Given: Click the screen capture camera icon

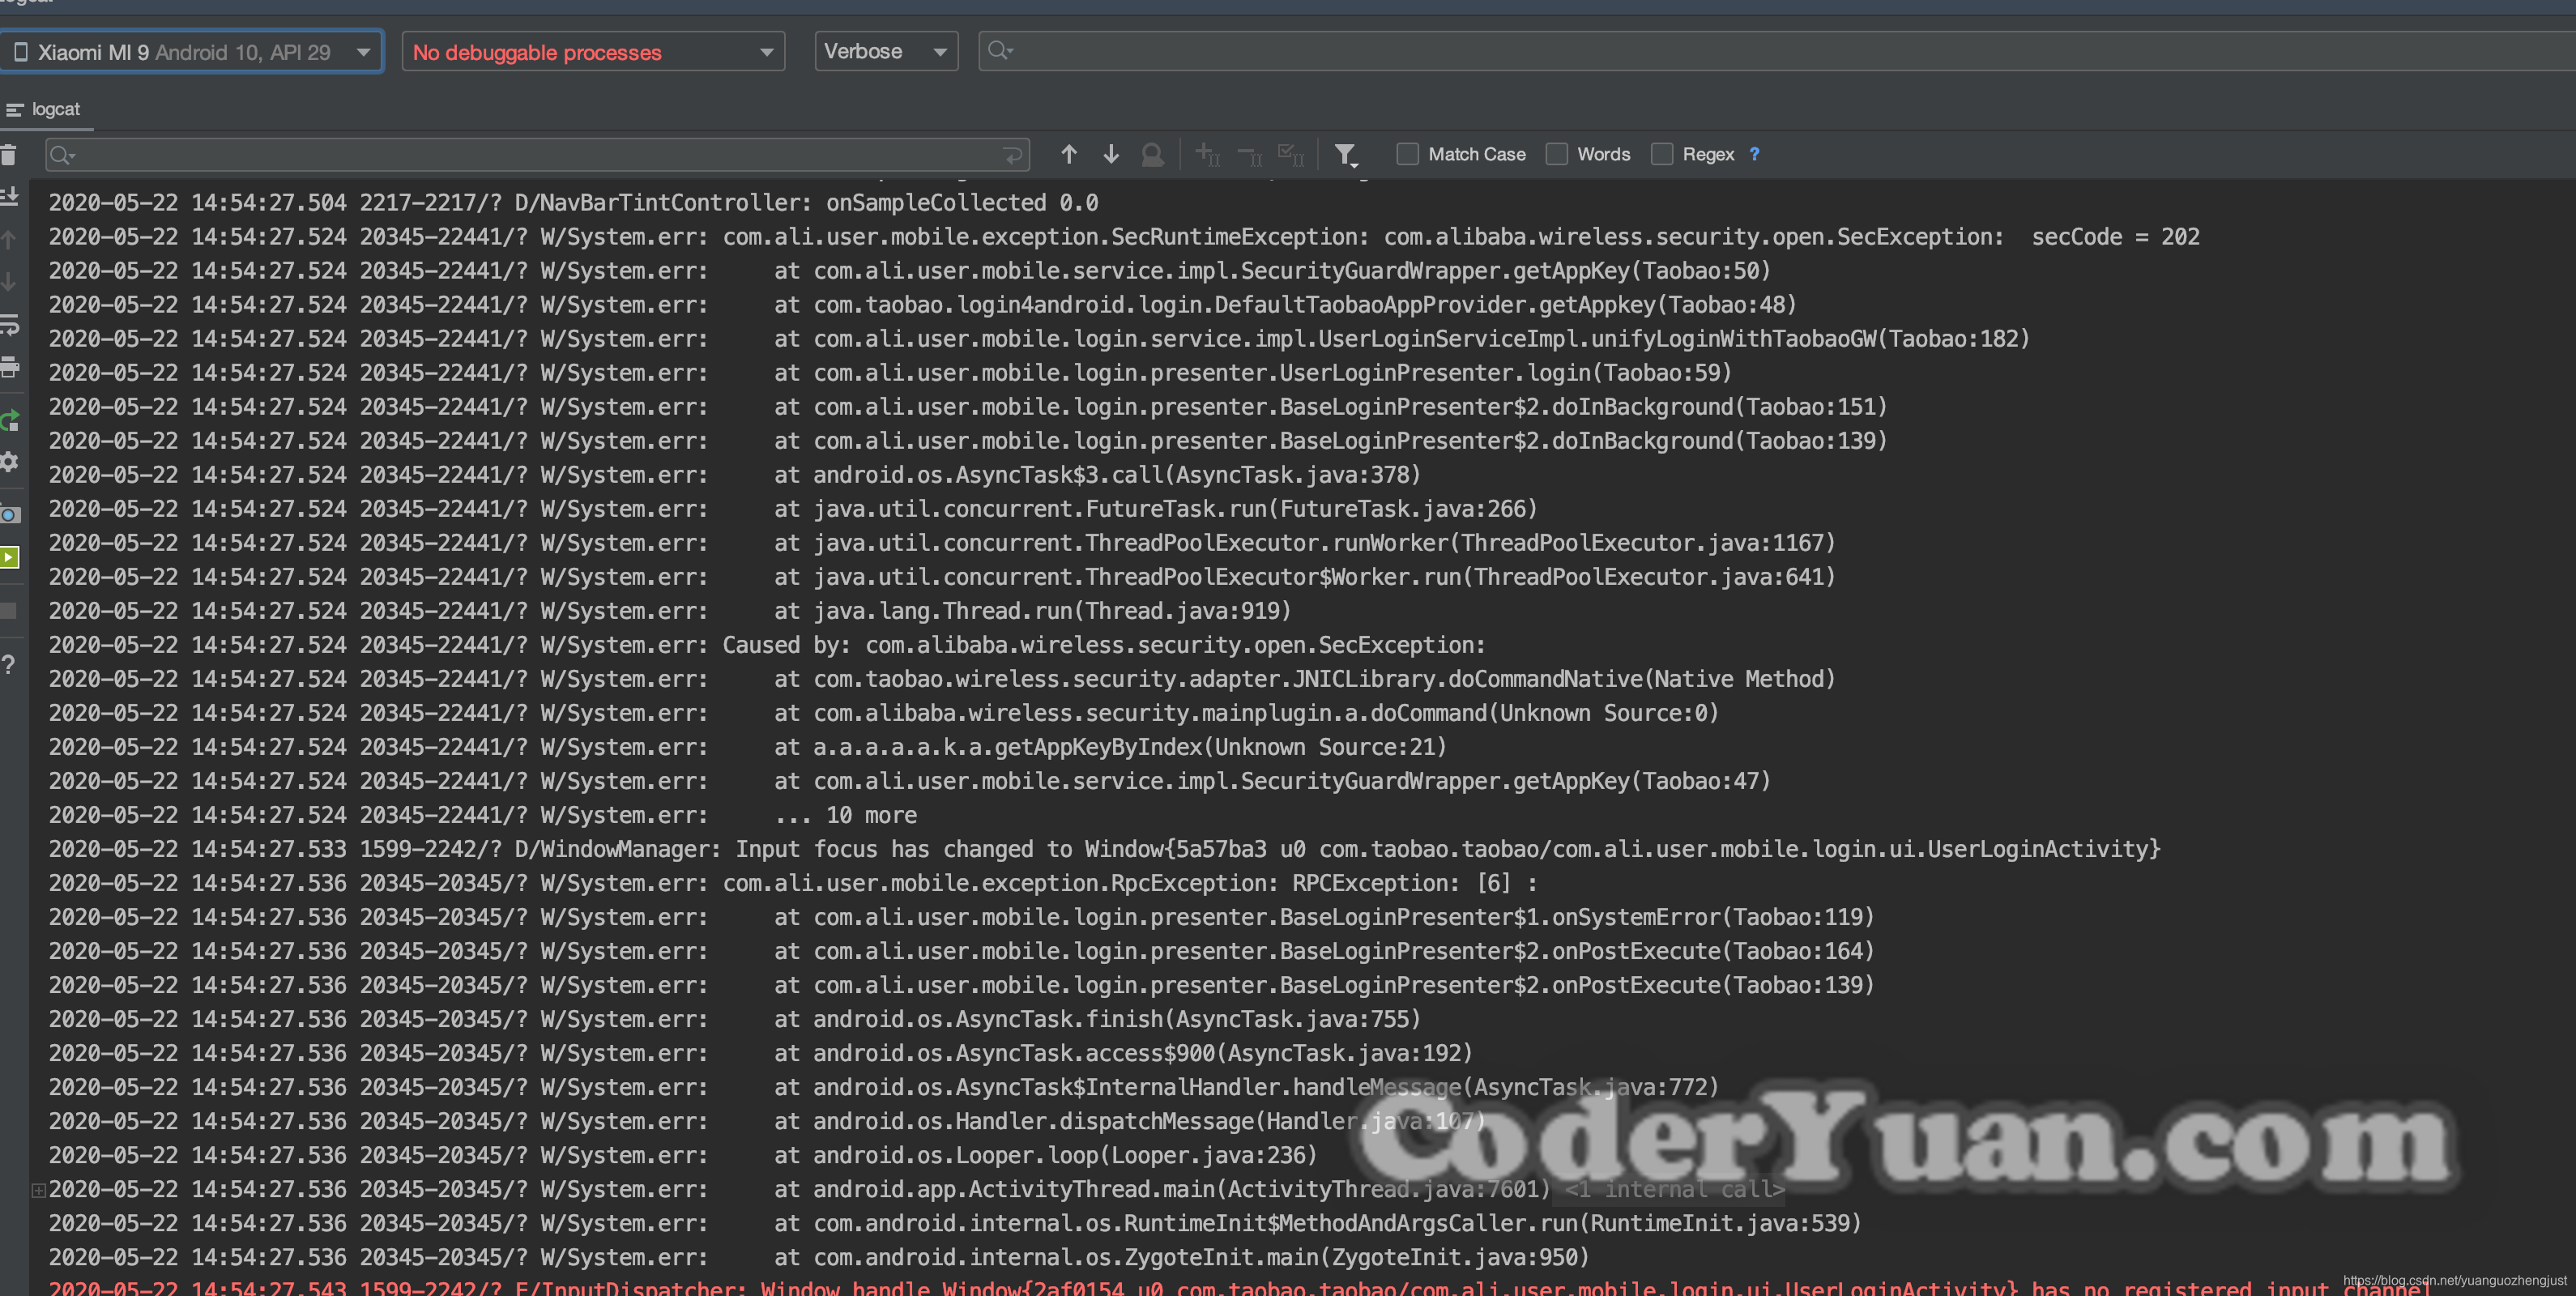Looking at the screenshot, I should [x=9, y=514].
